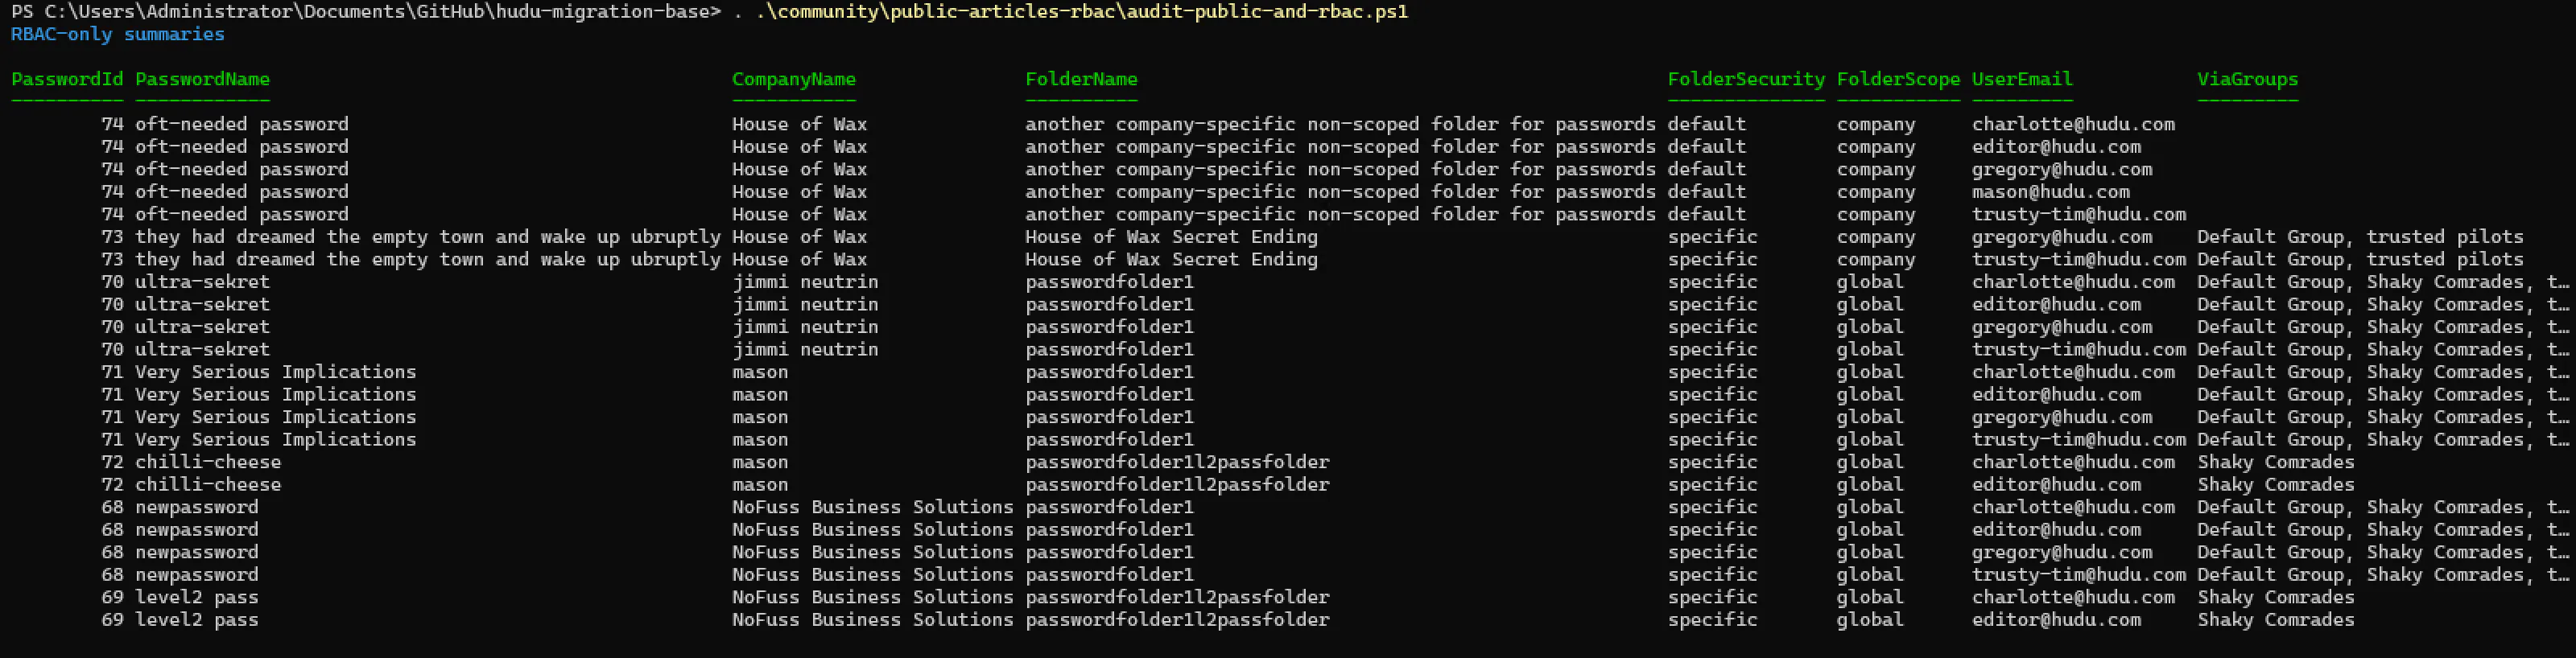Click the UserEmail column header
The height and width of the screenshot is (658, 2576).
2022,79
